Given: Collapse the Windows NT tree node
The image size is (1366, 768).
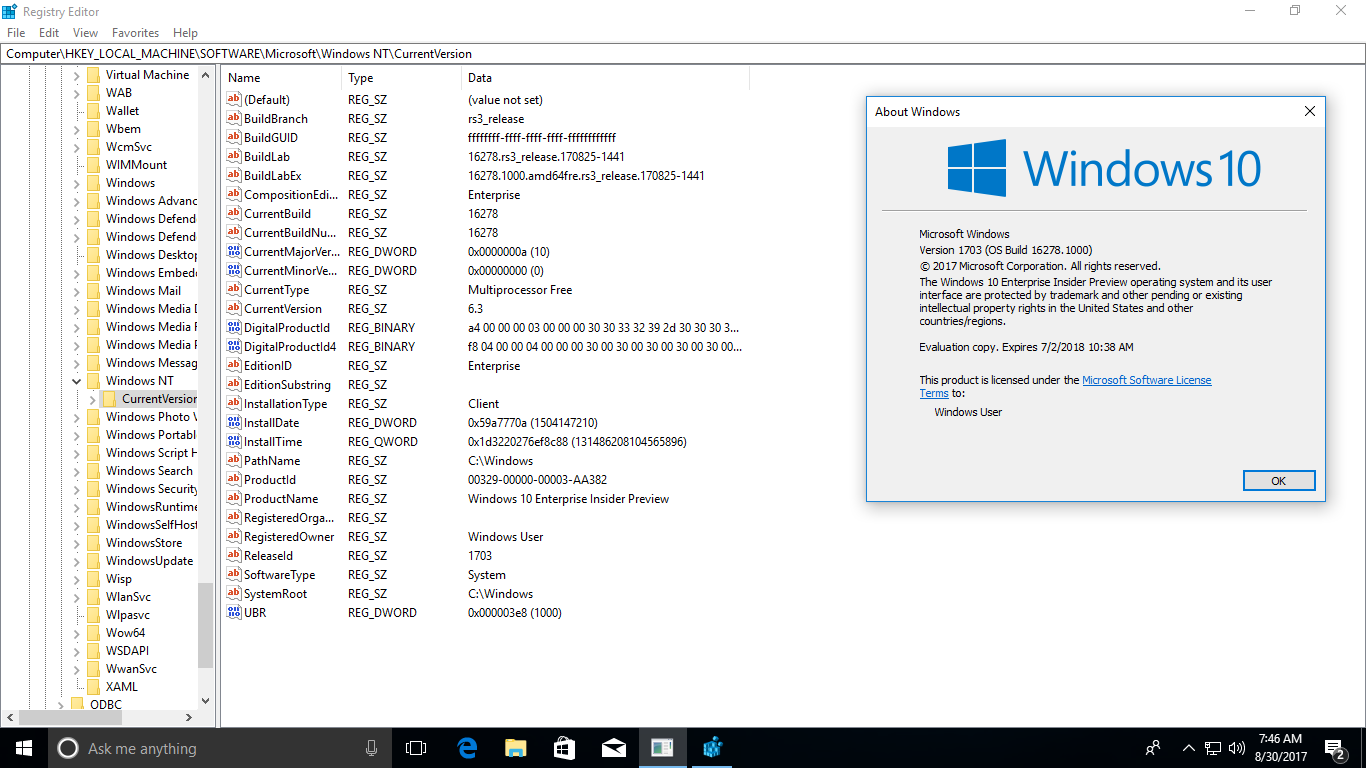Looking at the screenshot, I should (x=76, y=380).
